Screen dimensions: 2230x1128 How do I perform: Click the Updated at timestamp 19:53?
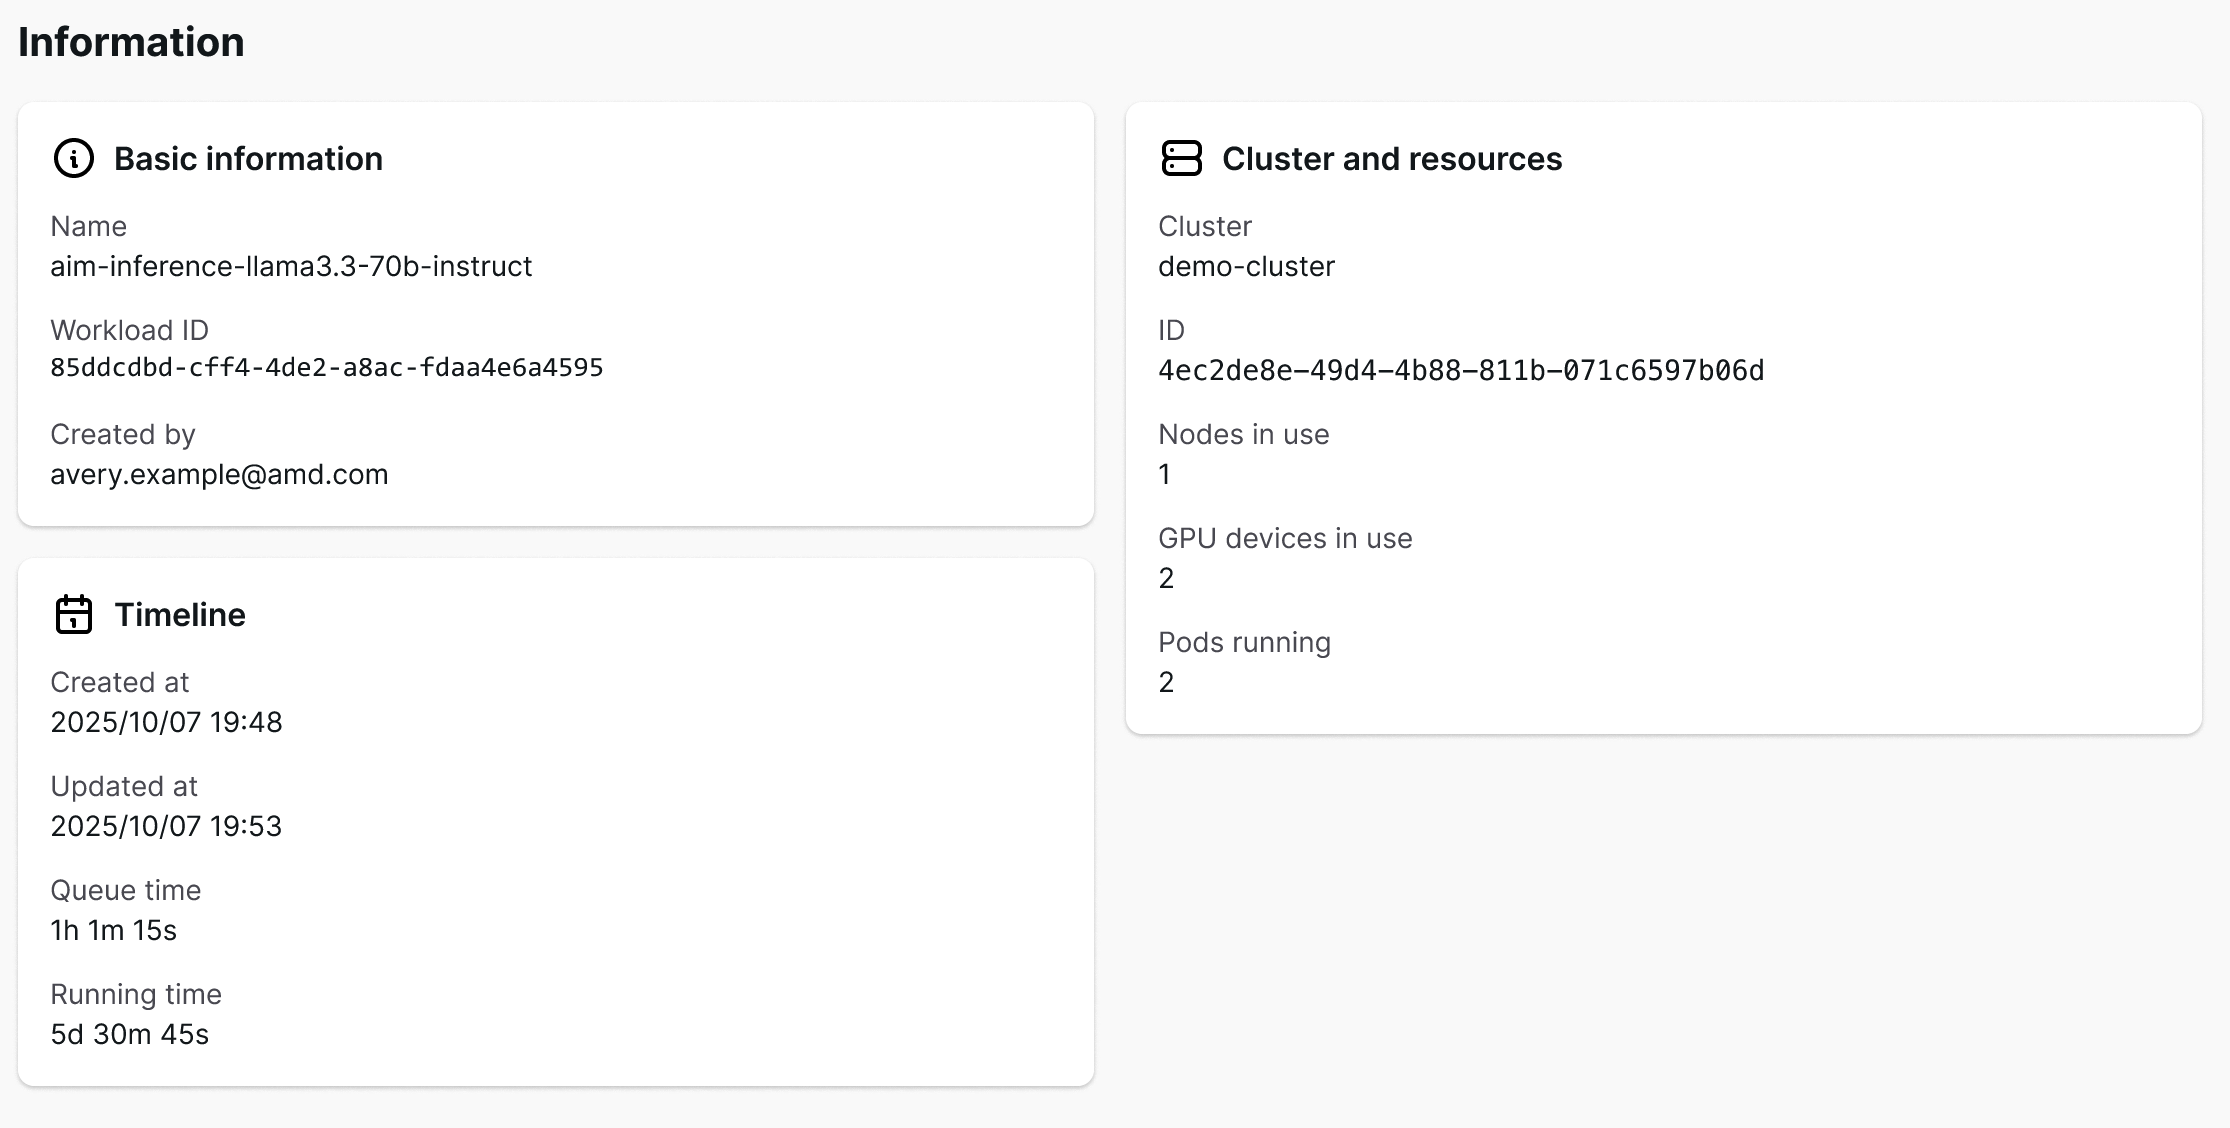[166, 826]
